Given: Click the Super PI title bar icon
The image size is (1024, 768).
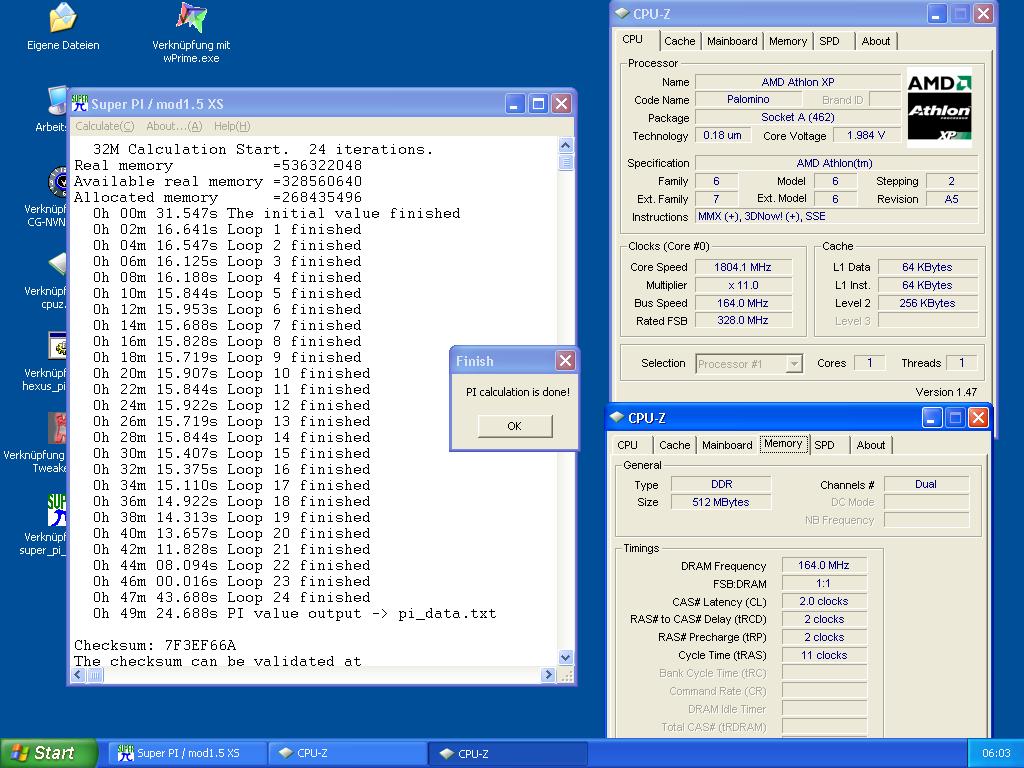Looking at the screenshot, I should point(80,103).
